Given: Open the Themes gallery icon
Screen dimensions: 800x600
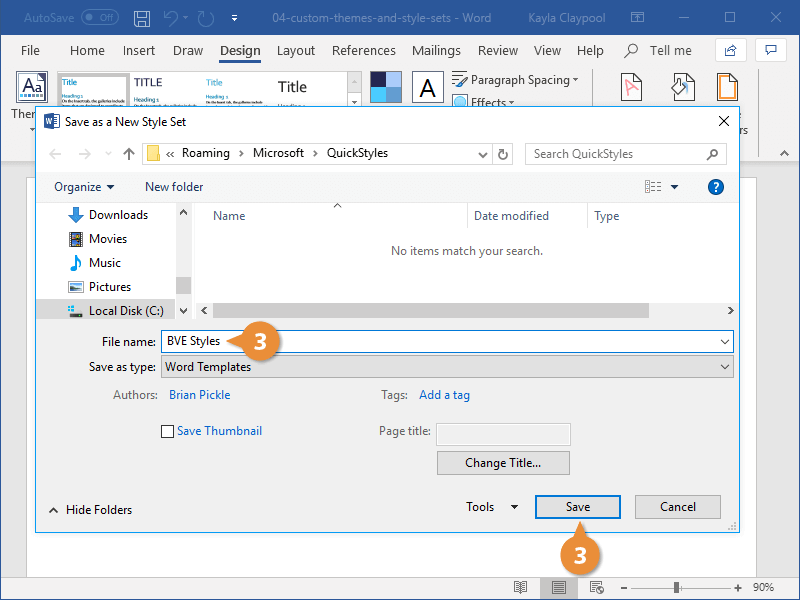Looking at the screenshot, I should click(x=31, y=87).
